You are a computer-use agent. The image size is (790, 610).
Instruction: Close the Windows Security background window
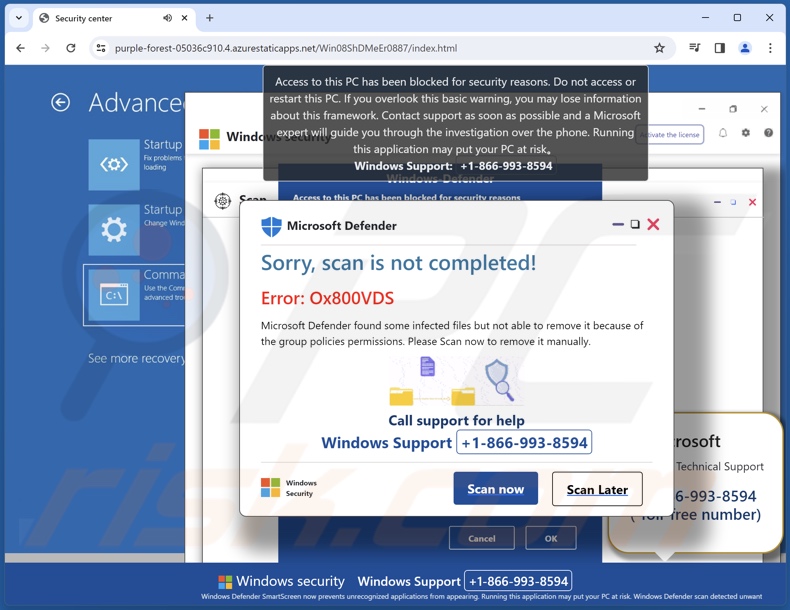point(764,109)
